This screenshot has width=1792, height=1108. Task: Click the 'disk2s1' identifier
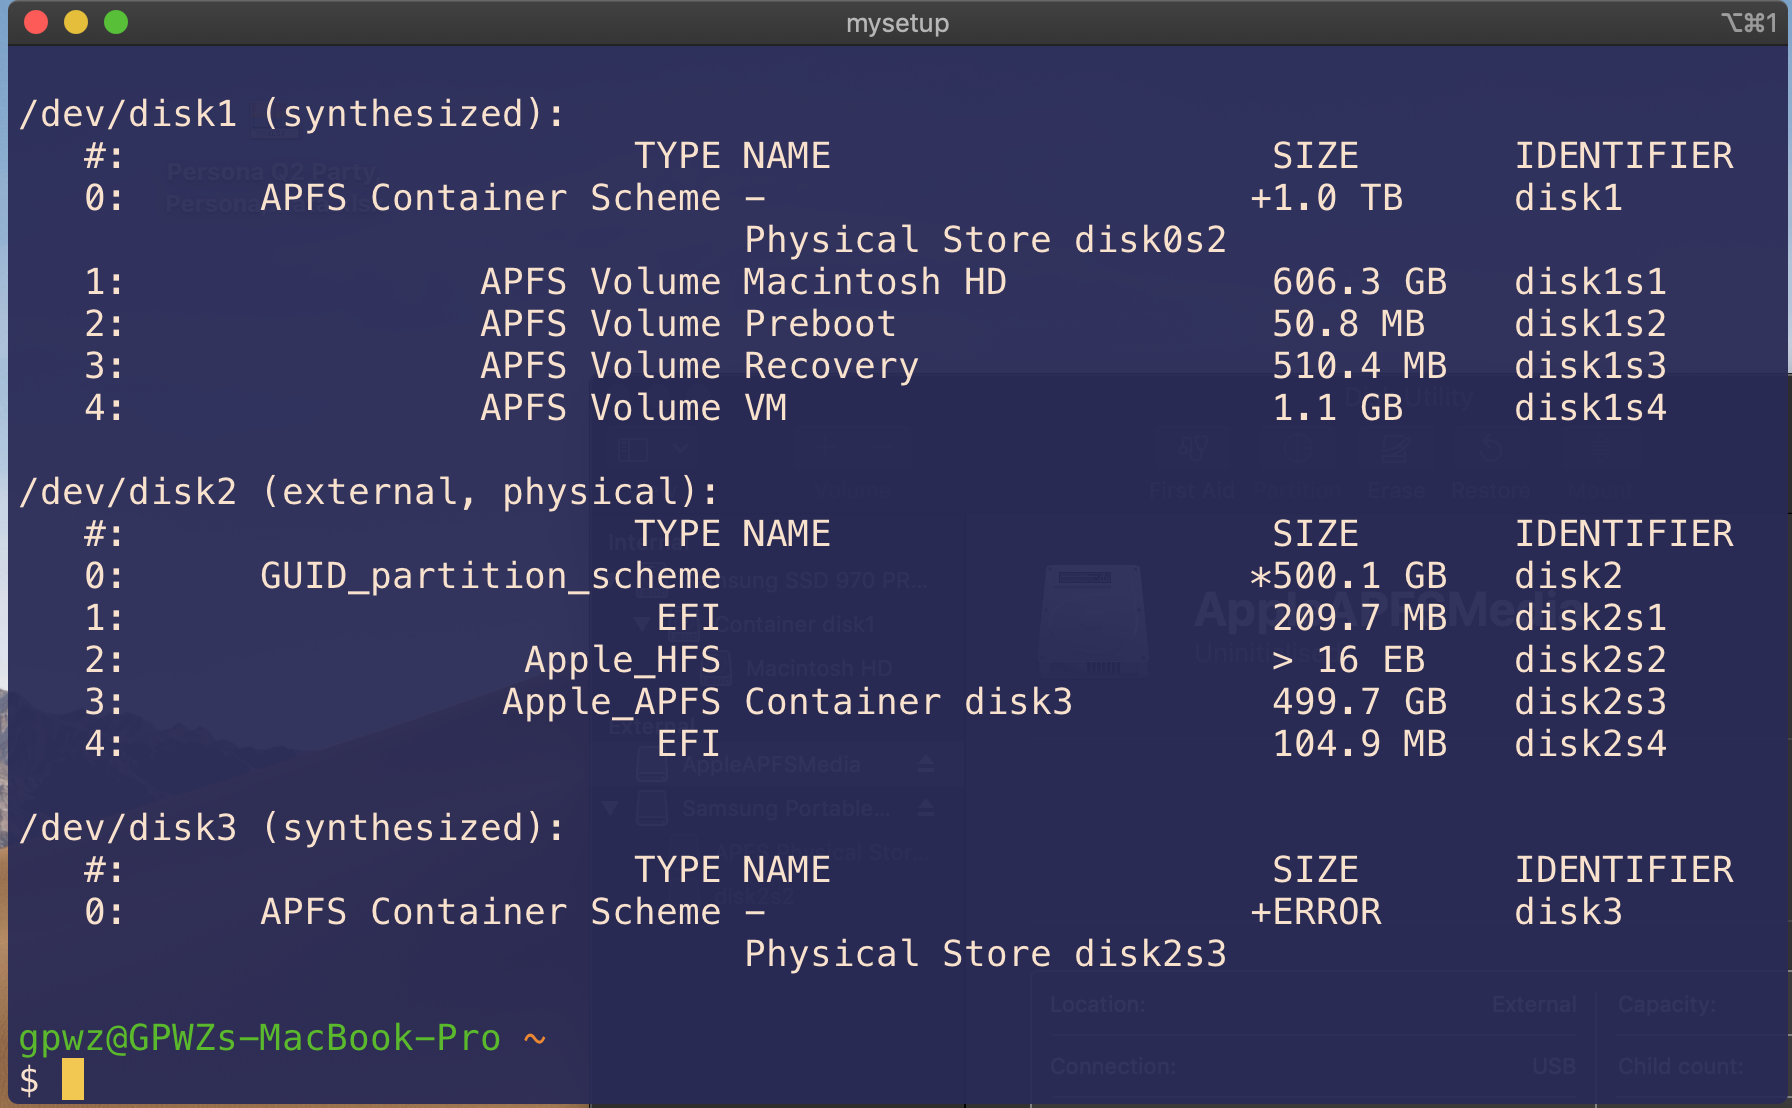click(x=1590, y=618)
